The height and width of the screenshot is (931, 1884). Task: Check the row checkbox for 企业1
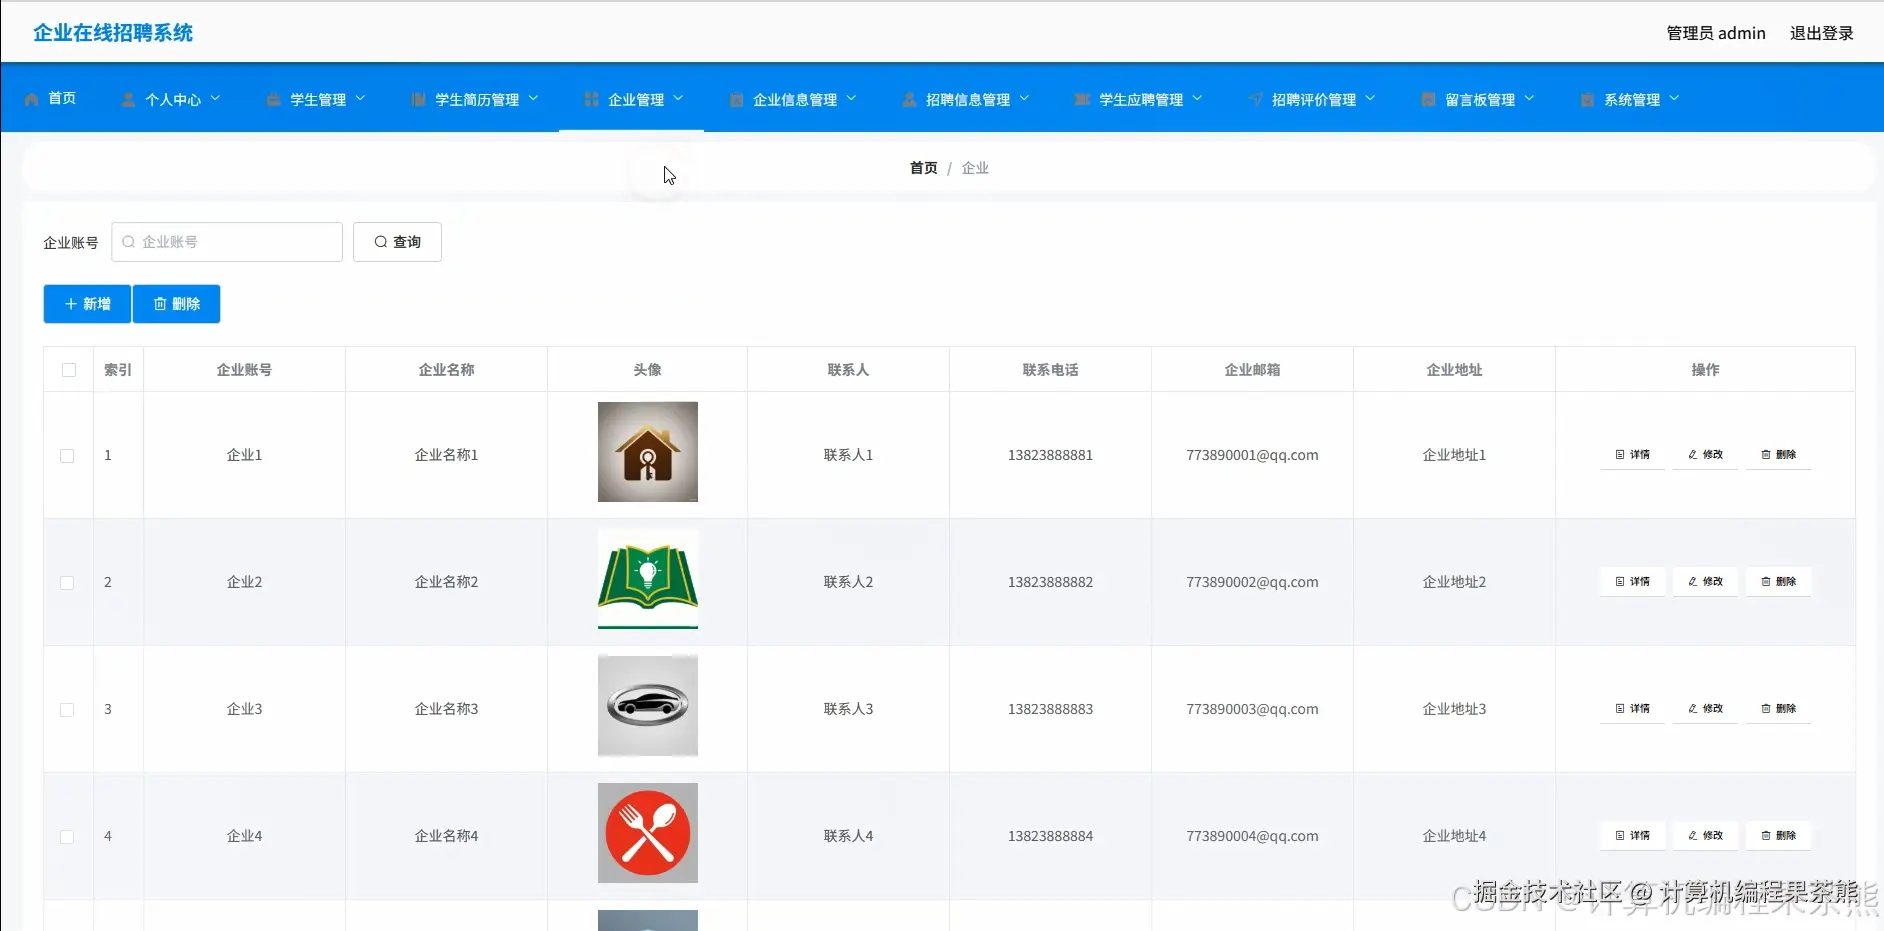point(67,456)
